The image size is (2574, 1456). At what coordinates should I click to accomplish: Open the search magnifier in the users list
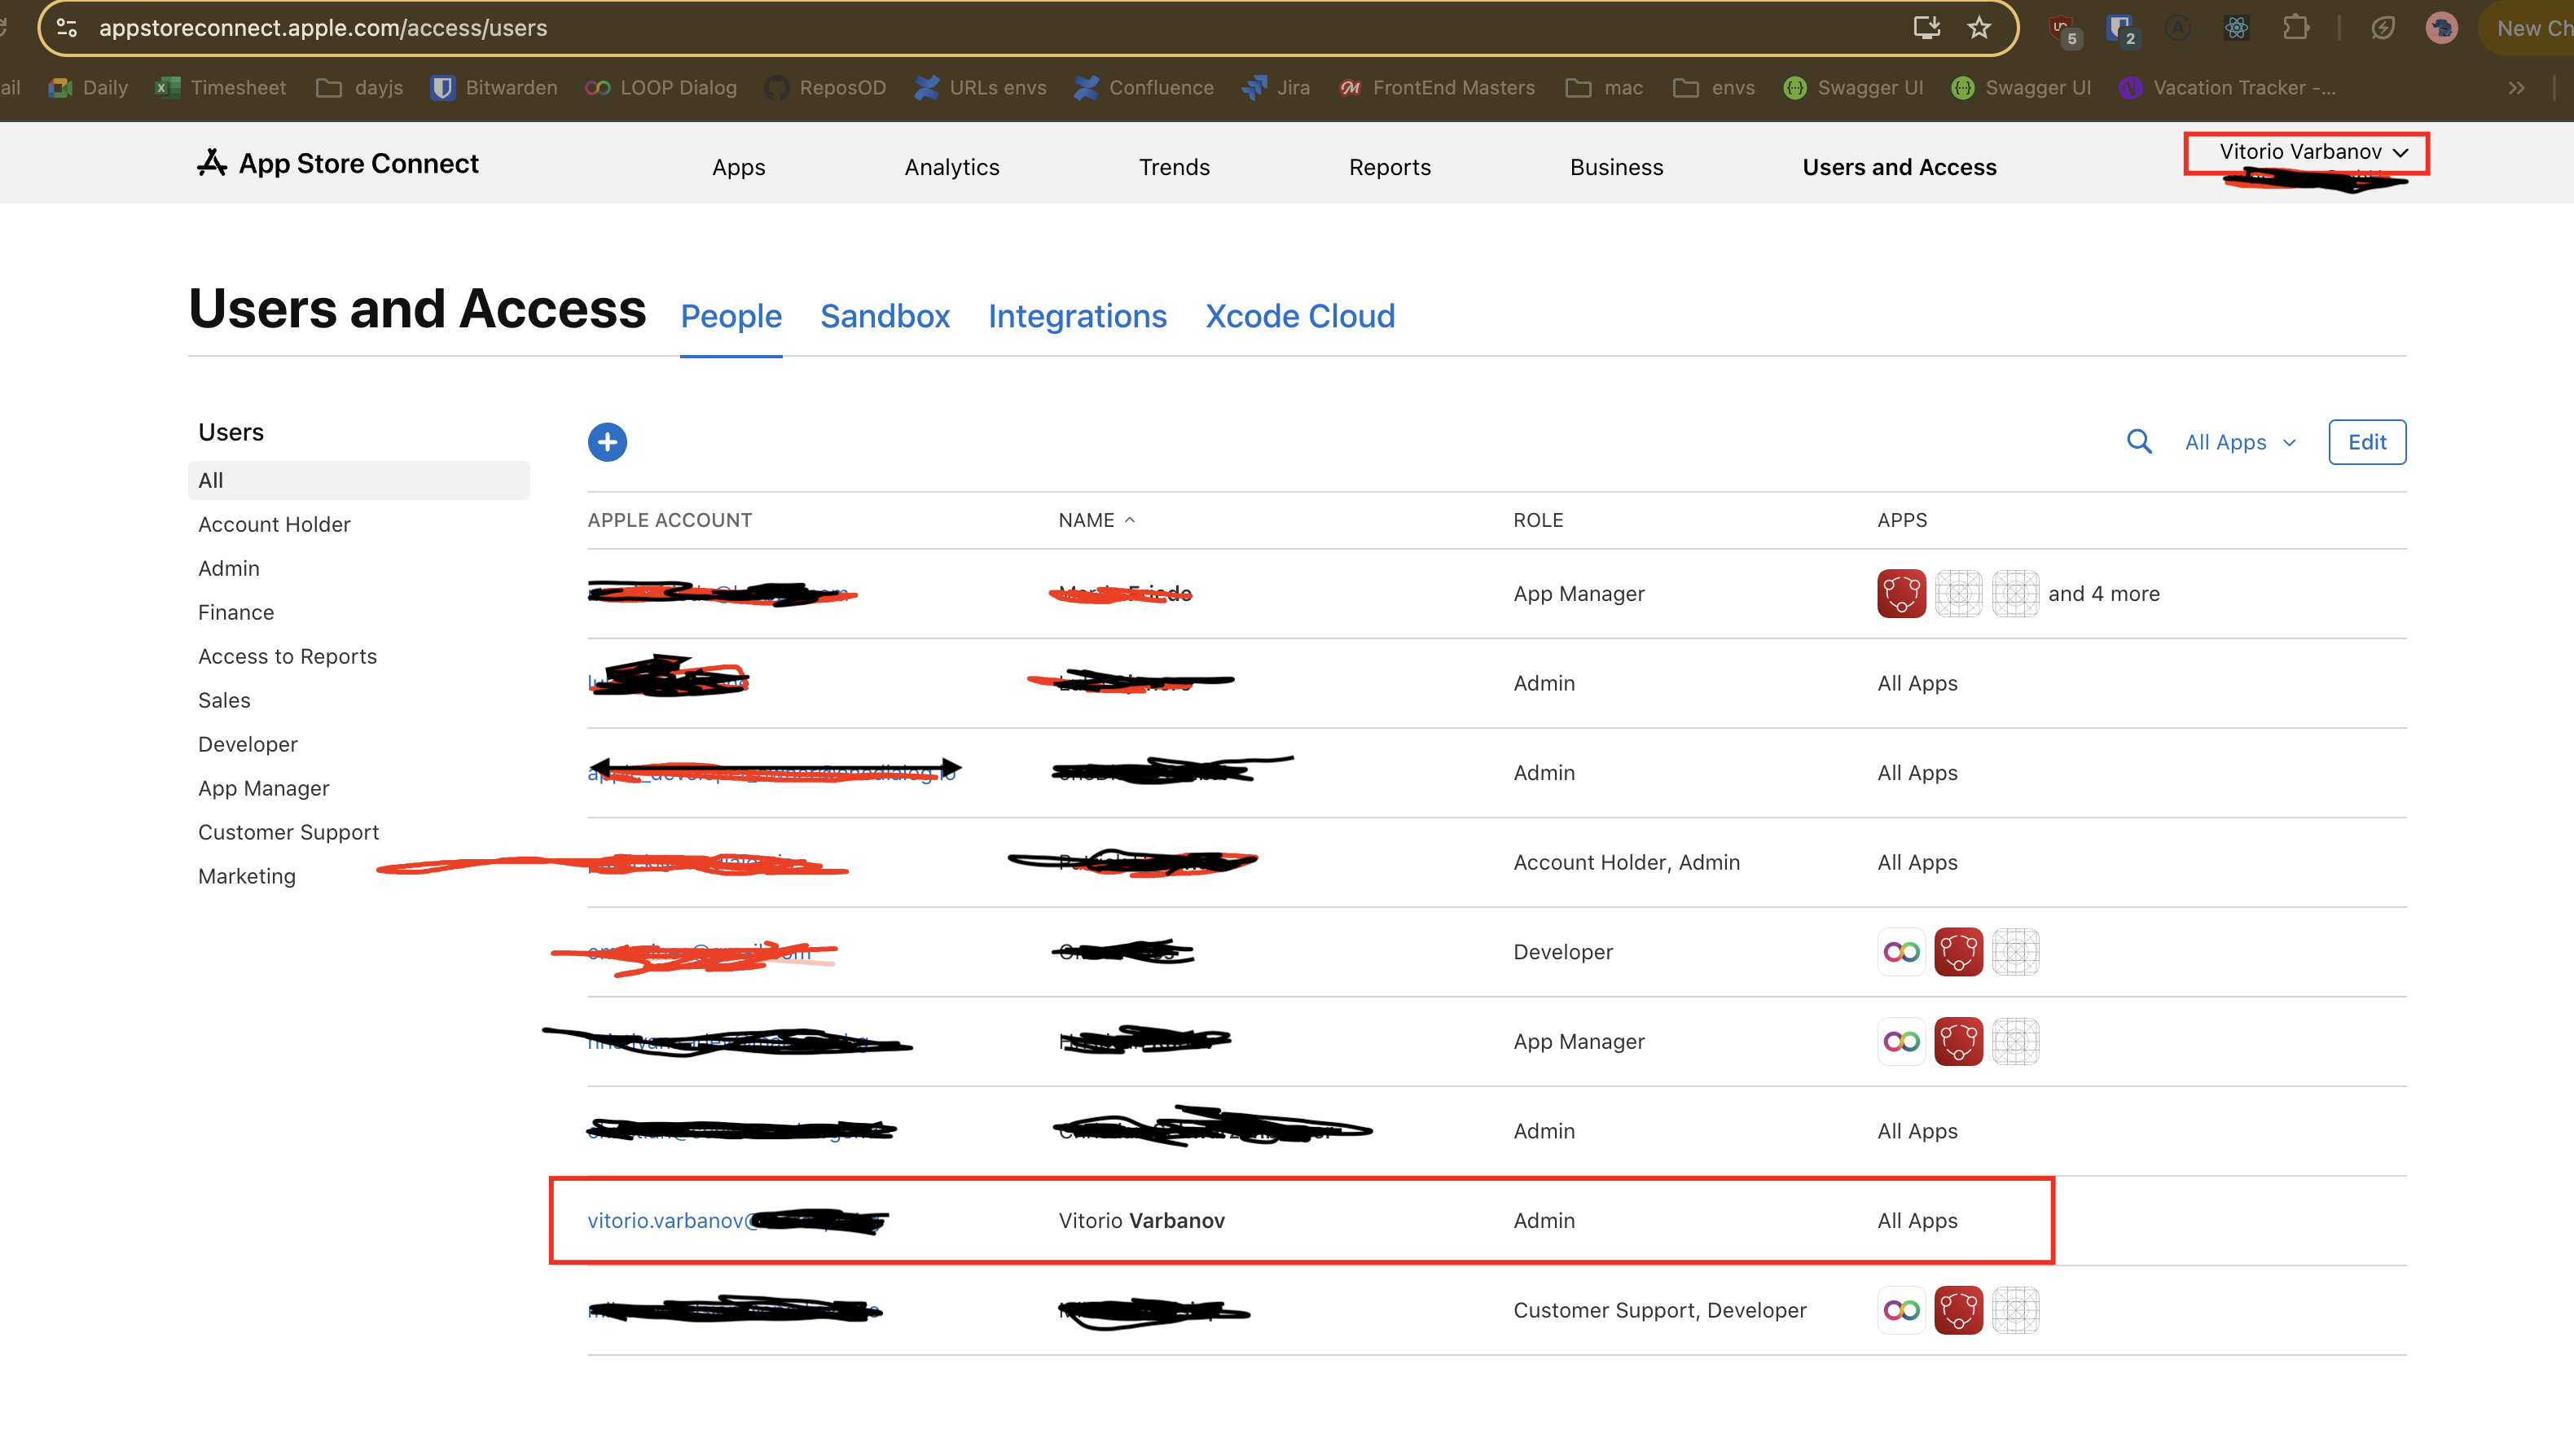pyautogui.click(x=2139, y=442)
